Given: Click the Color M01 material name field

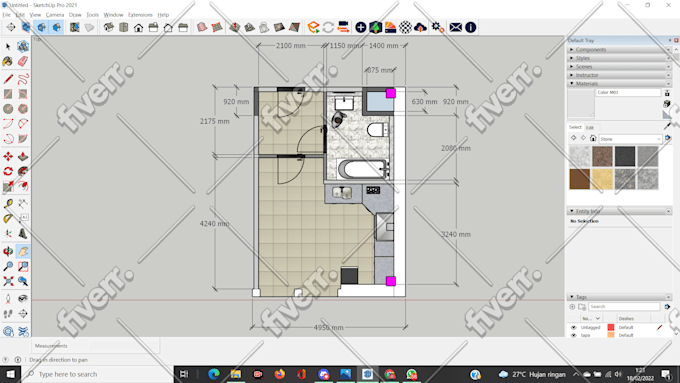Looking at the screenshot, I should (628, 92).
